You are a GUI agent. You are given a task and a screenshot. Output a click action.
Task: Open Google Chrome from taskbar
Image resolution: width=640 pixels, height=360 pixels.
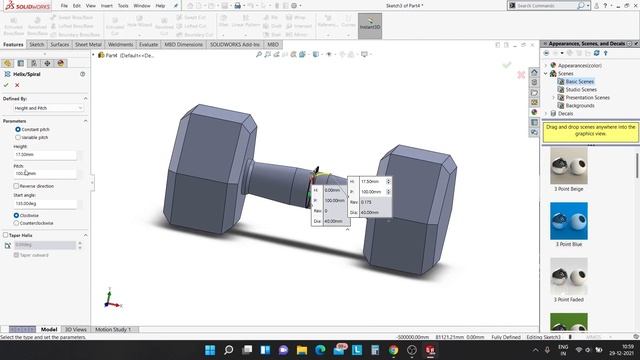(393, 350)
